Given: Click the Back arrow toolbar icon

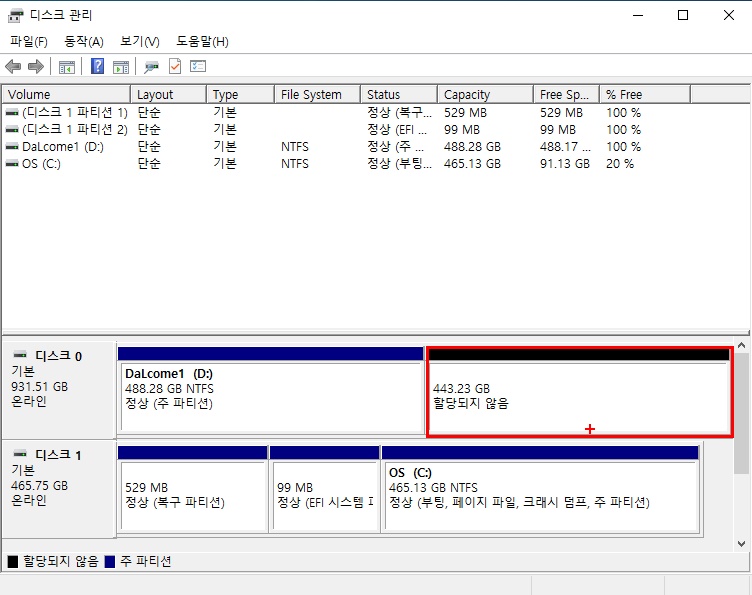Looking at the screenshot, I should point(13,66).
